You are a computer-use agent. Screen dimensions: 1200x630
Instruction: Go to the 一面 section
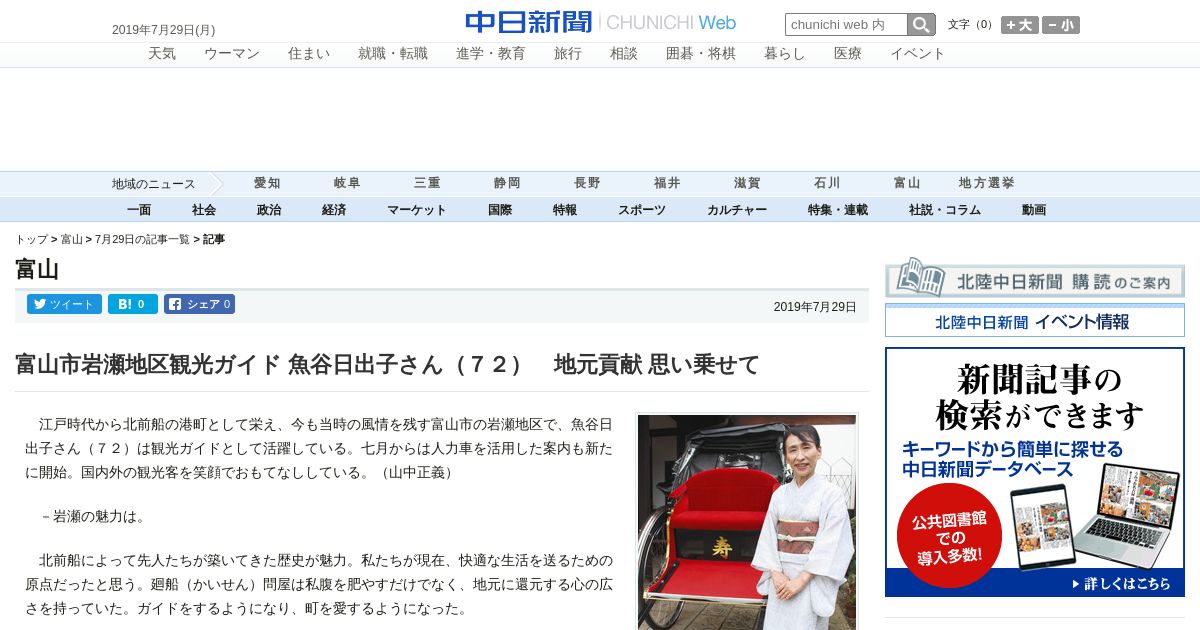pos(139,210)
